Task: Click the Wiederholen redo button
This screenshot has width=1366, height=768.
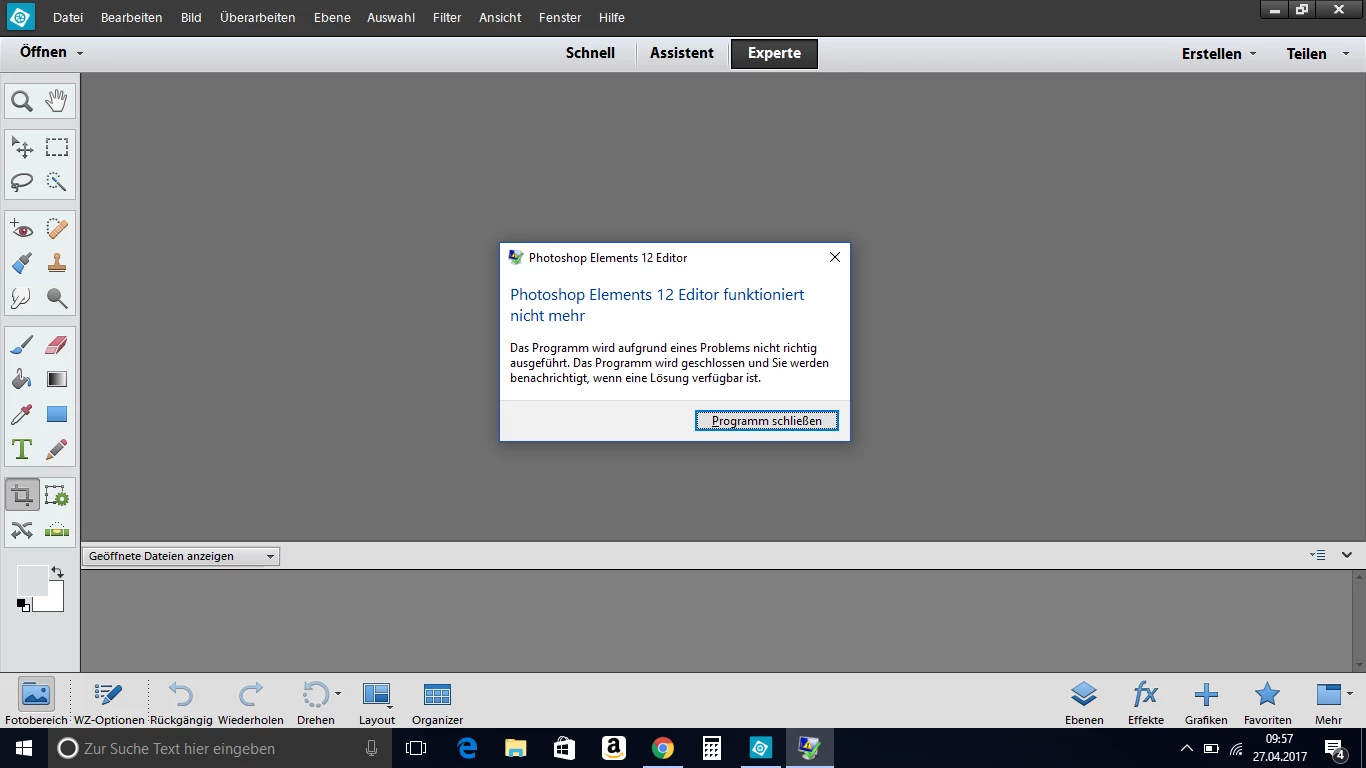Action: click(251, 702)
